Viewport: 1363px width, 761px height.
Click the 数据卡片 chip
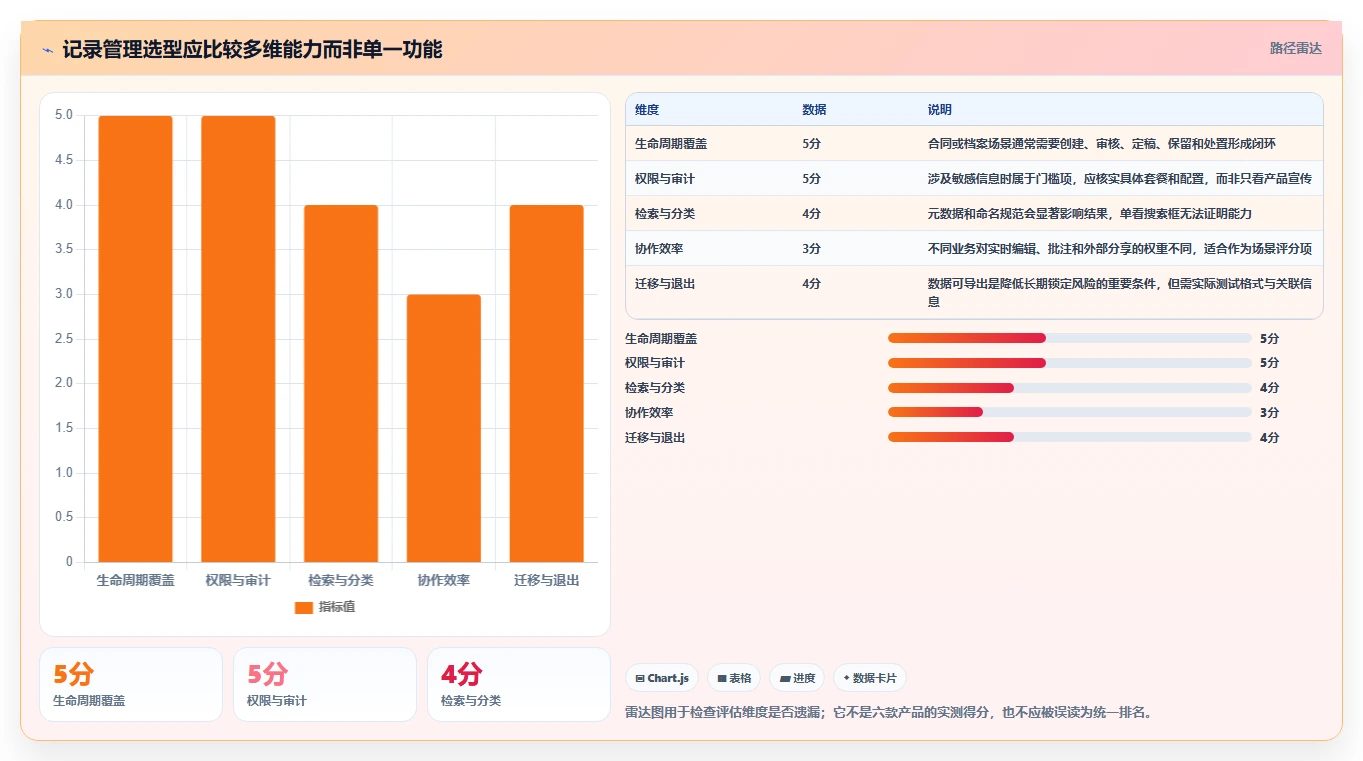[870, 678]
